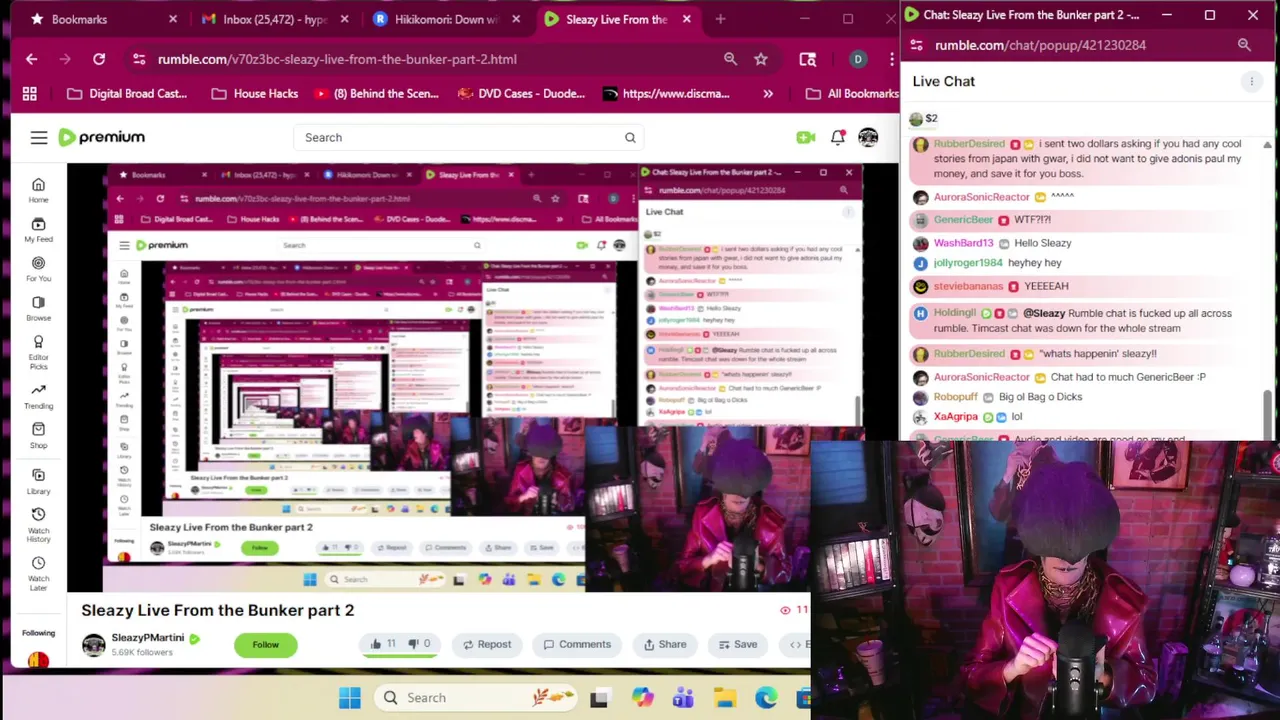Click RubberDesired username in chat
1280x720 pixels.
coord(969,144)
